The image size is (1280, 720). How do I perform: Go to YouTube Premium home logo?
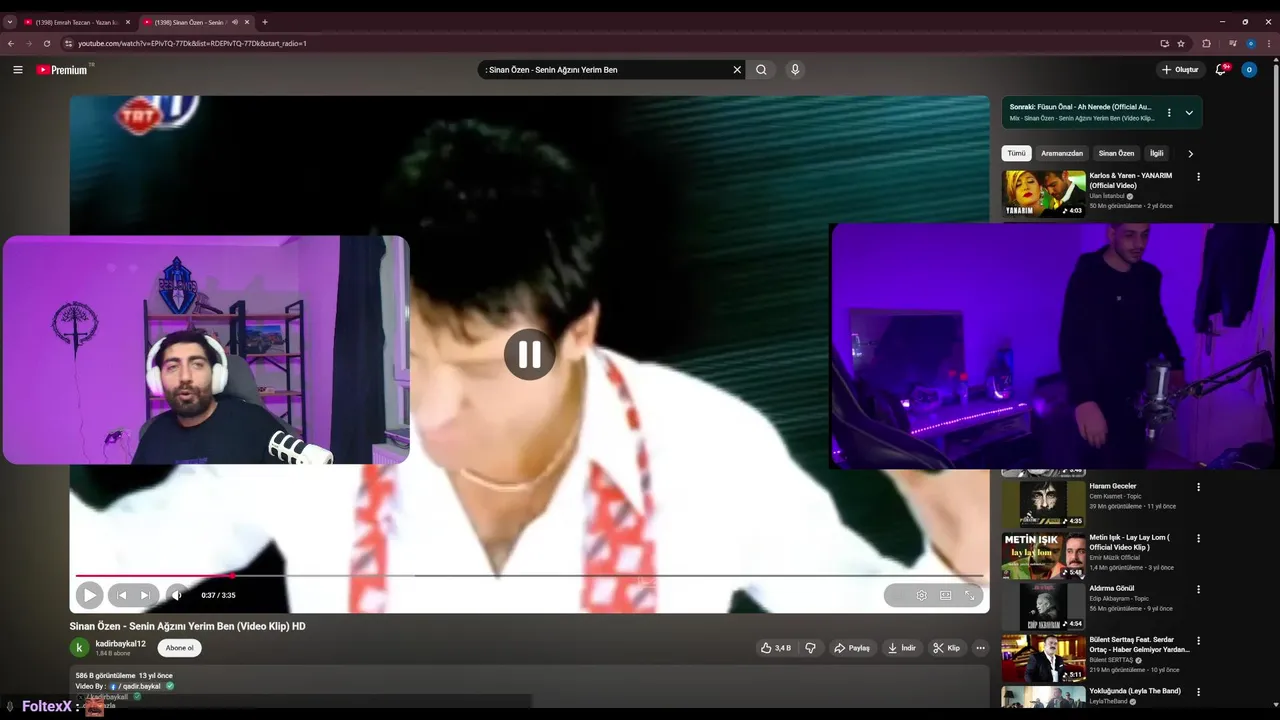pyautogui.click(x=62, y=70)
